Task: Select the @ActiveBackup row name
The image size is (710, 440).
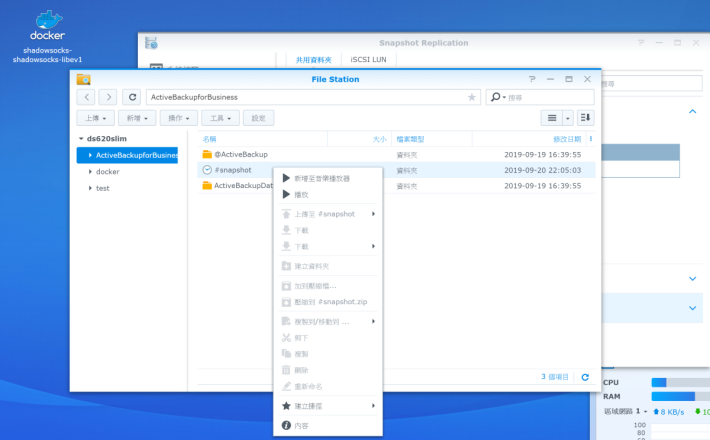Action: tap(241, 154)
